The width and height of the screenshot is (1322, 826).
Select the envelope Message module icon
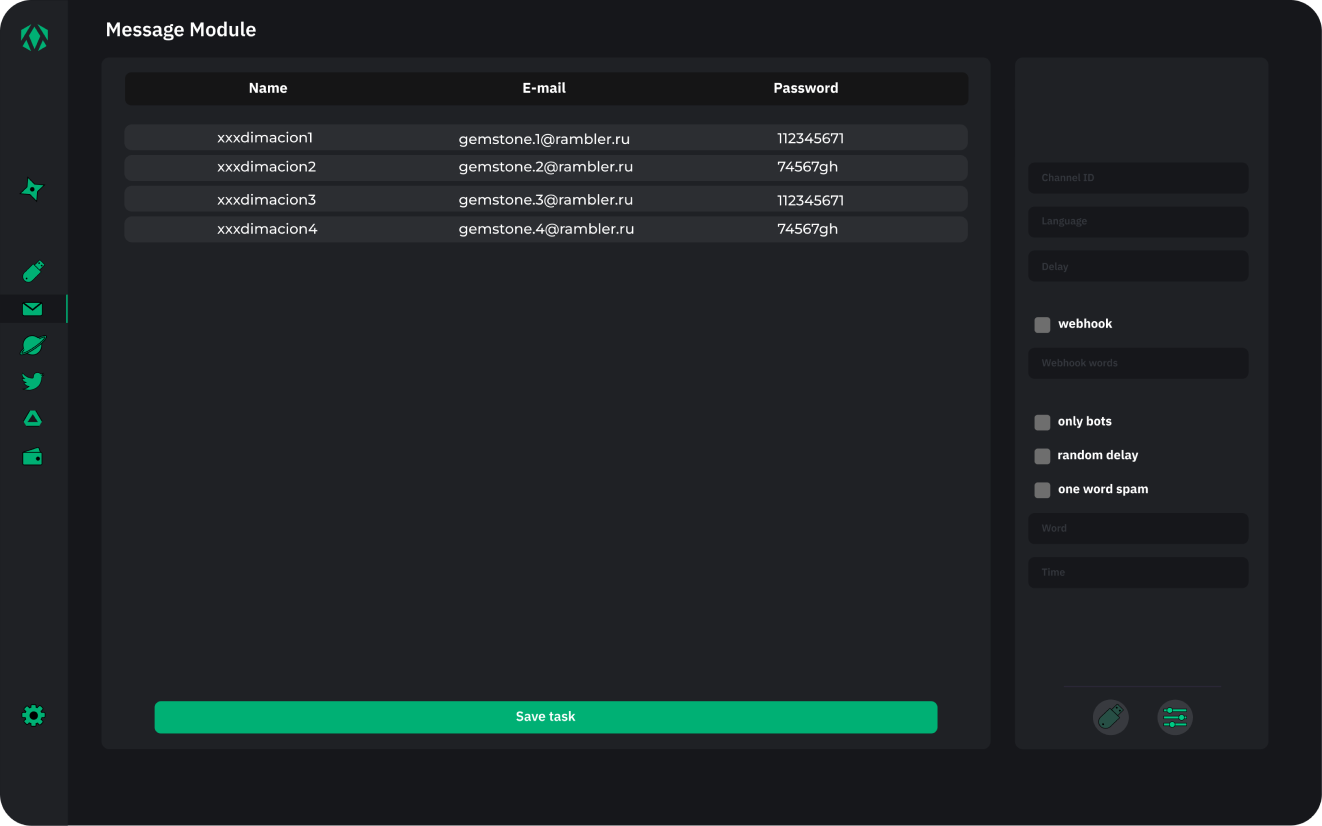(33, 309)
